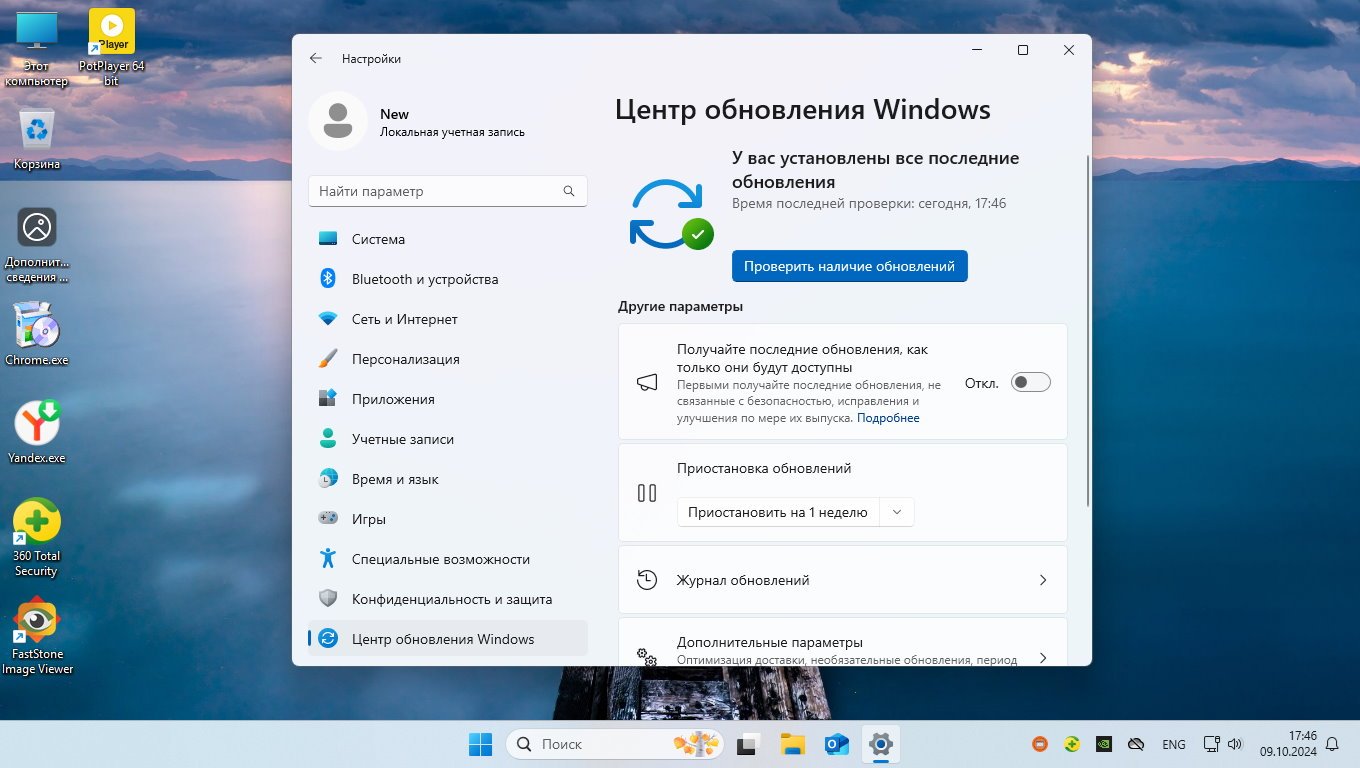Open File Explorer from the taskbar
The image size is (1360, 768).
click(x=793, y=744)
